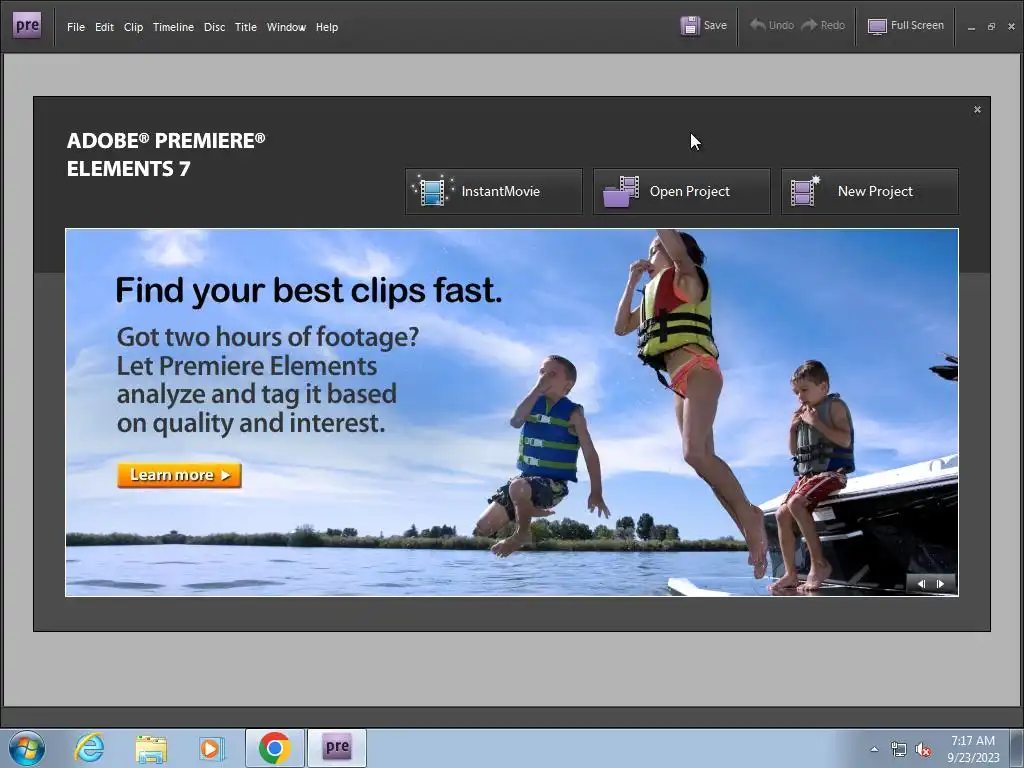The width and height of the screenshot is (1024, 768).
Task: Show hidden system tray icons
Action: 874,749
